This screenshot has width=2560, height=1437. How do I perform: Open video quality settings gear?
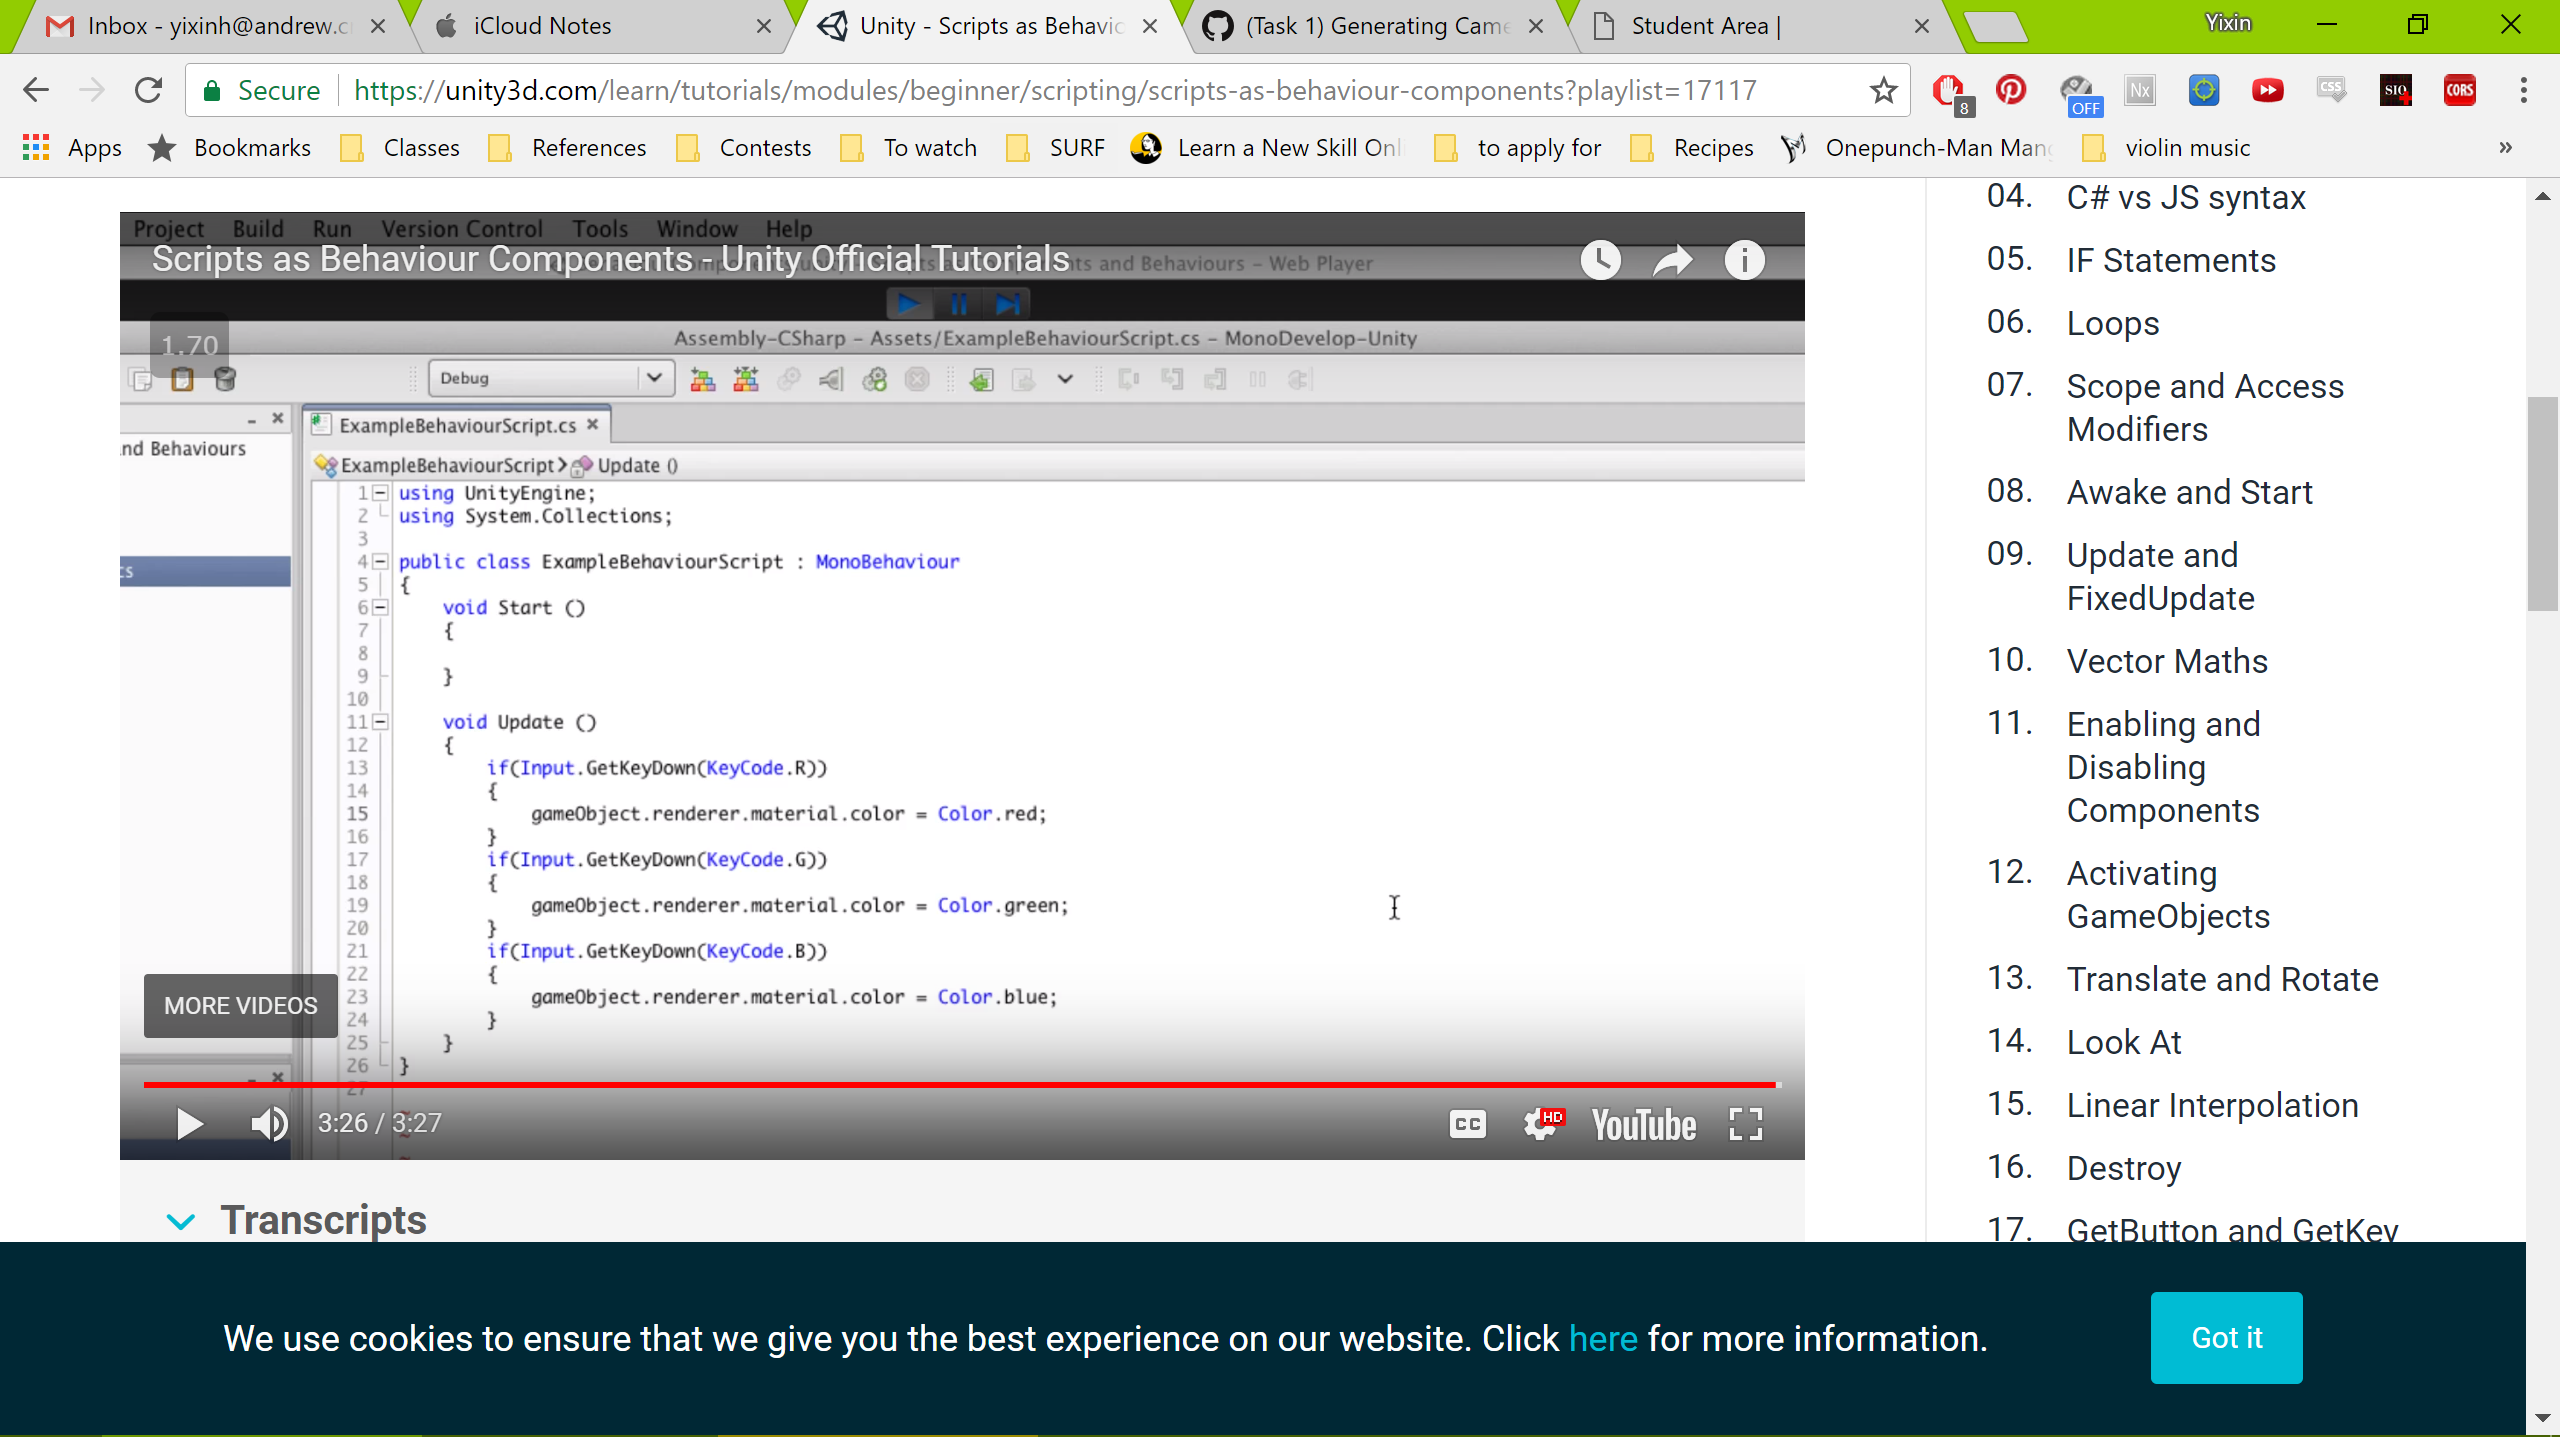1542,1124
